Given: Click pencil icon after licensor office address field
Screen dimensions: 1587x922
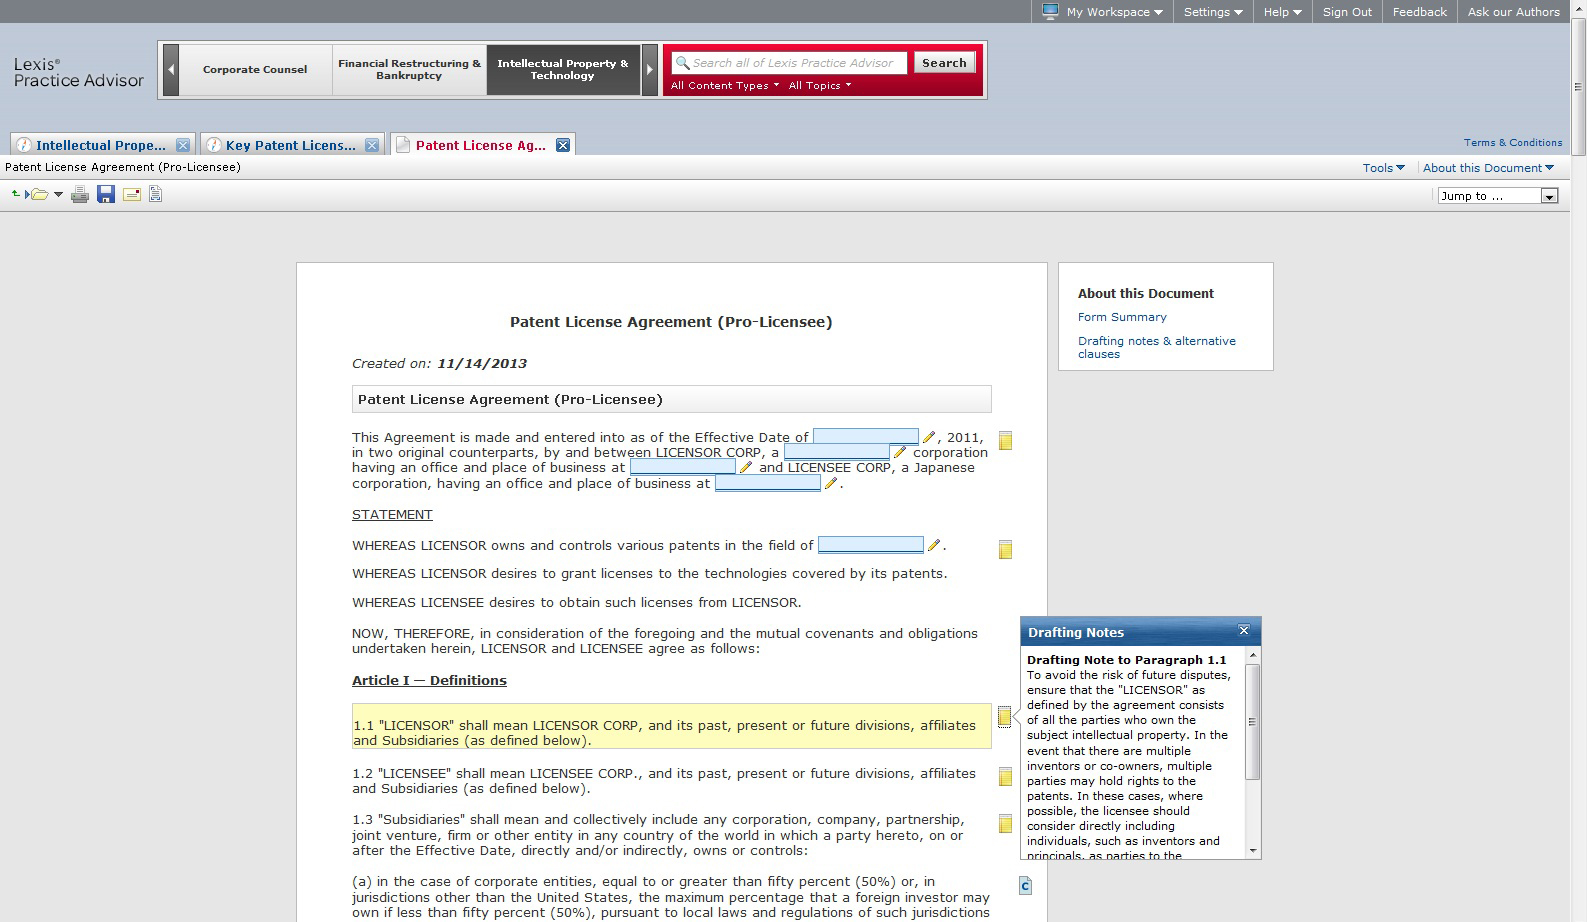Looking at the screenshot, I should (746, 467).
